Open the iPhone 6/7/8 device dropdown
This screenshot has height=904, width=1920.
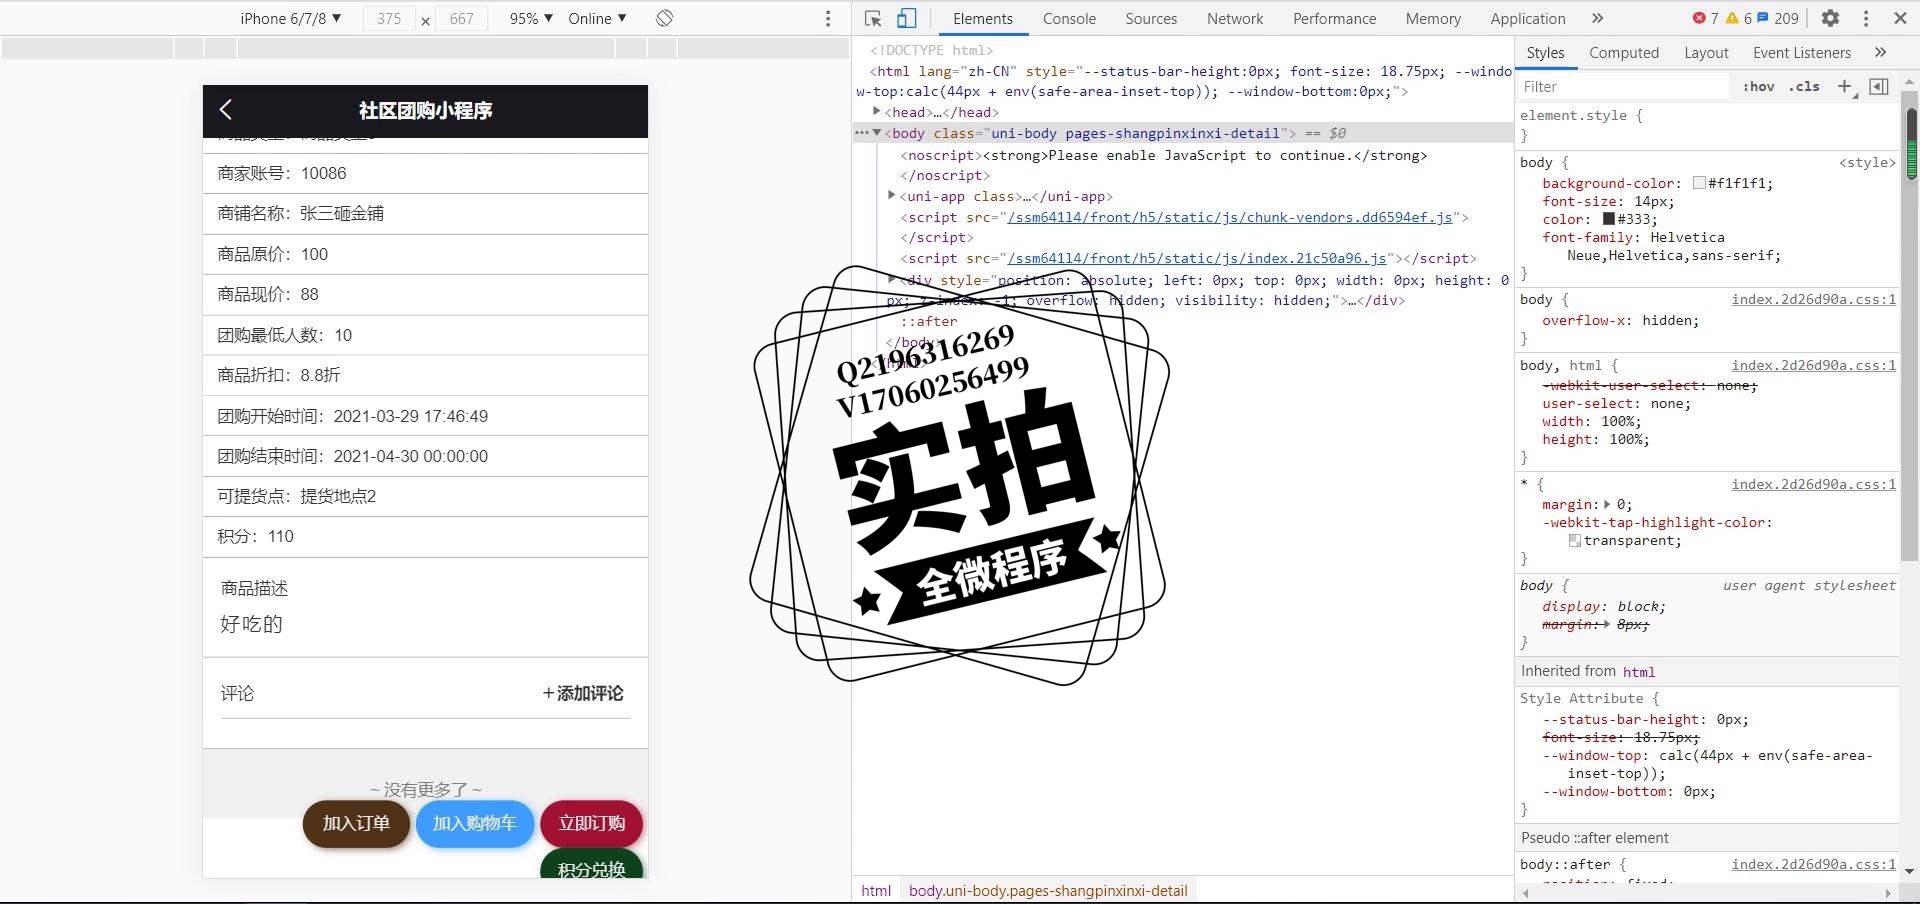point(290,18)
